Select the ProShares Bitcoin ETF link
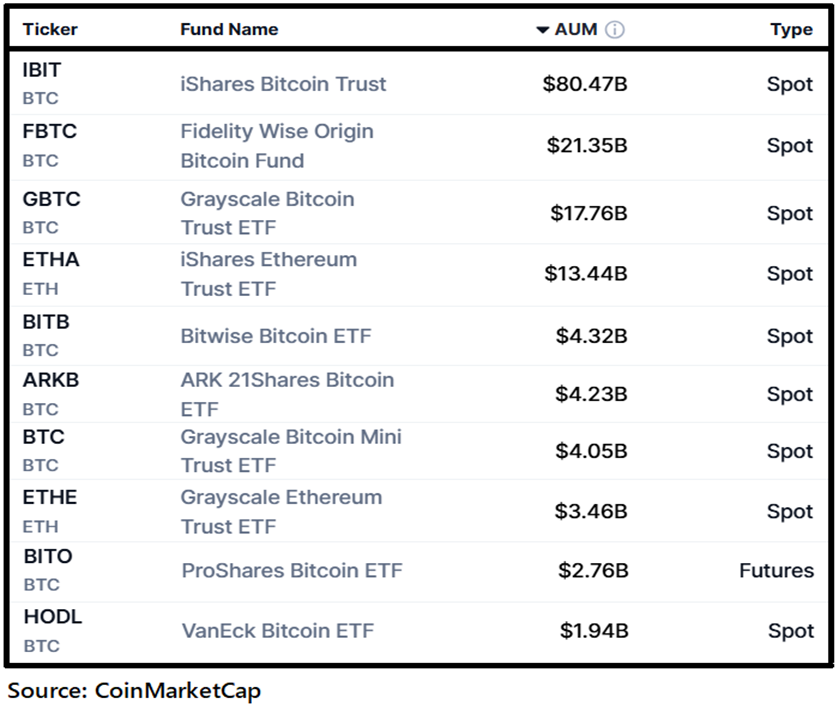Image resolution: width=839 pixels, height=710 pixels. coord(292,570)
